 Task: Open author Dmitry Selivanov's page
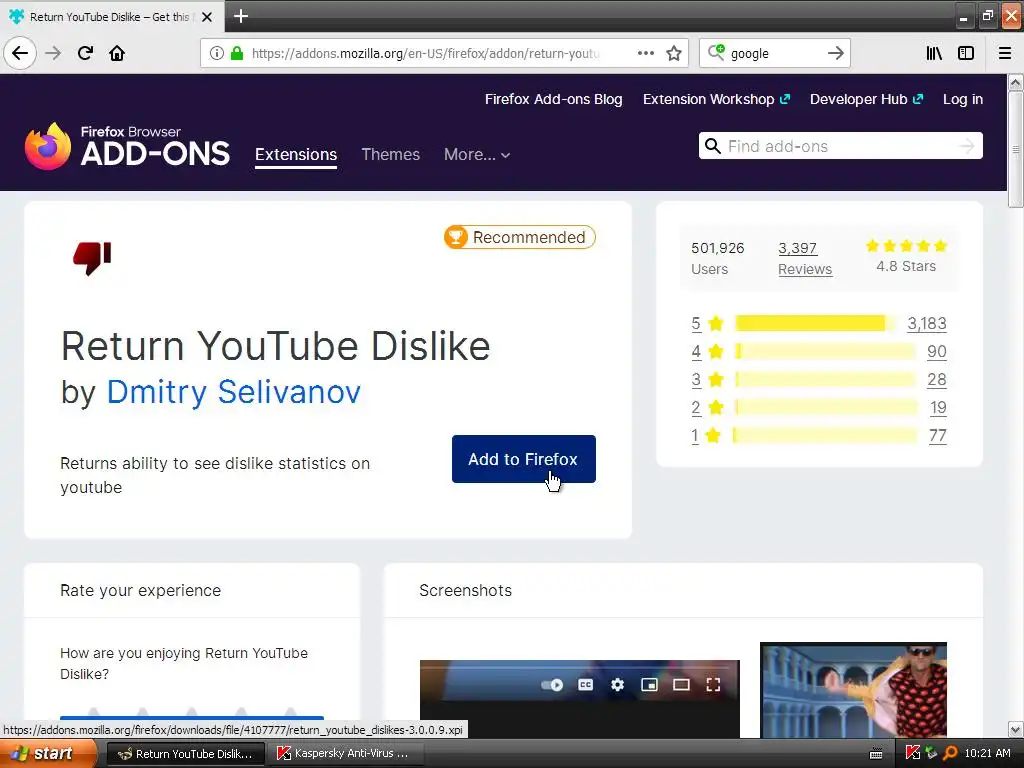(233, 392)
